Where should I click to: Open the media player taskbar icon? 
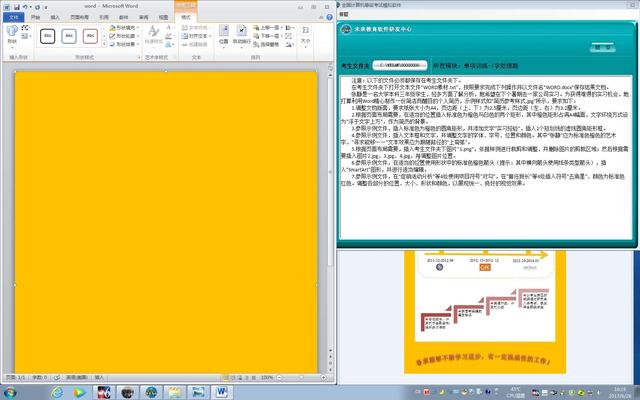pyautogui.click(x=80, y=393)
